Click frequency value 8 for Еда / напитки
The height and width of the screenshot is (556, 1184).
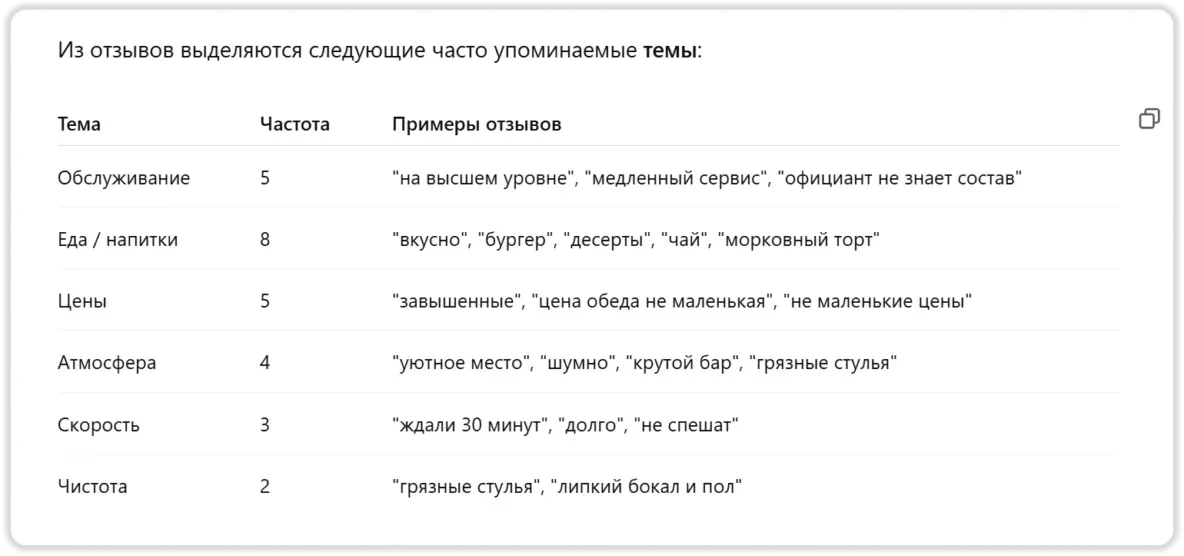point(265,240)
